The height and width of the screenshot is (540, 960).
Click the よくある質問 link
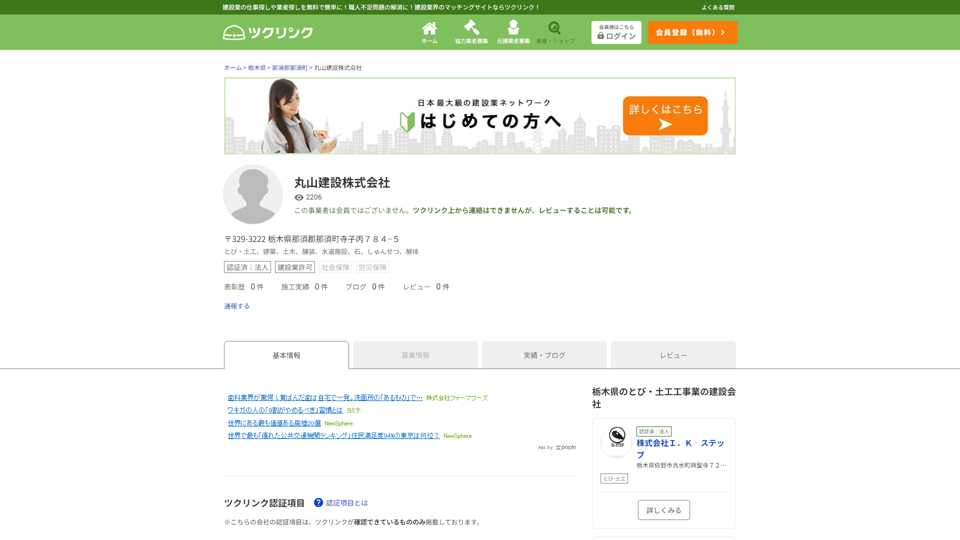pos(717,7)
